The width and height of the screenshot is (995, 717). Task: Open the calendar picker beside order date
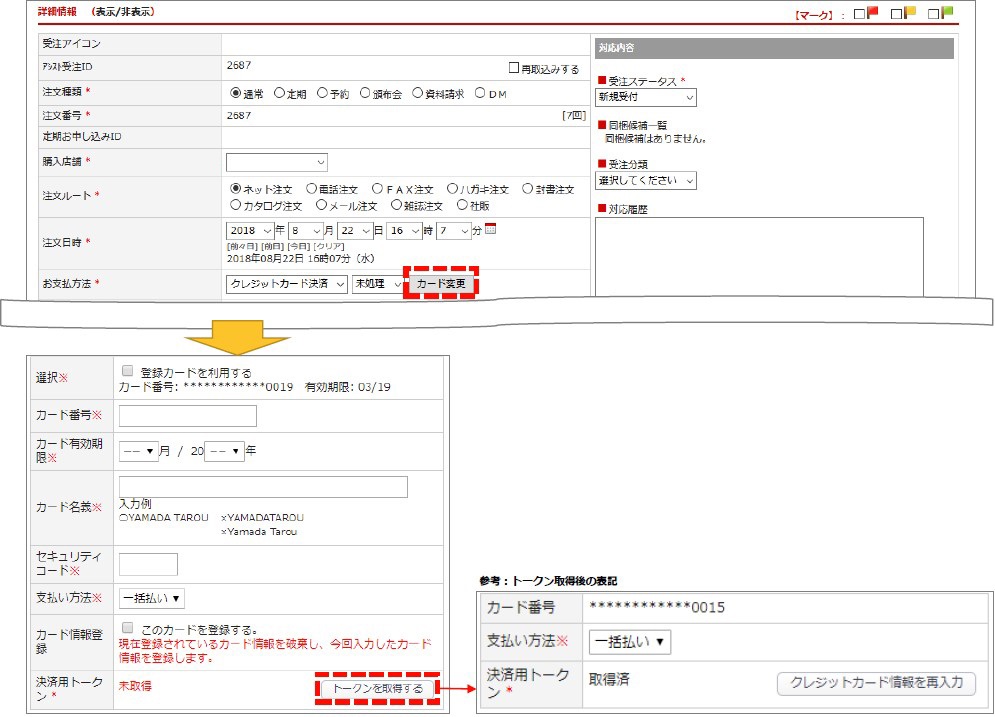[490, 230]
